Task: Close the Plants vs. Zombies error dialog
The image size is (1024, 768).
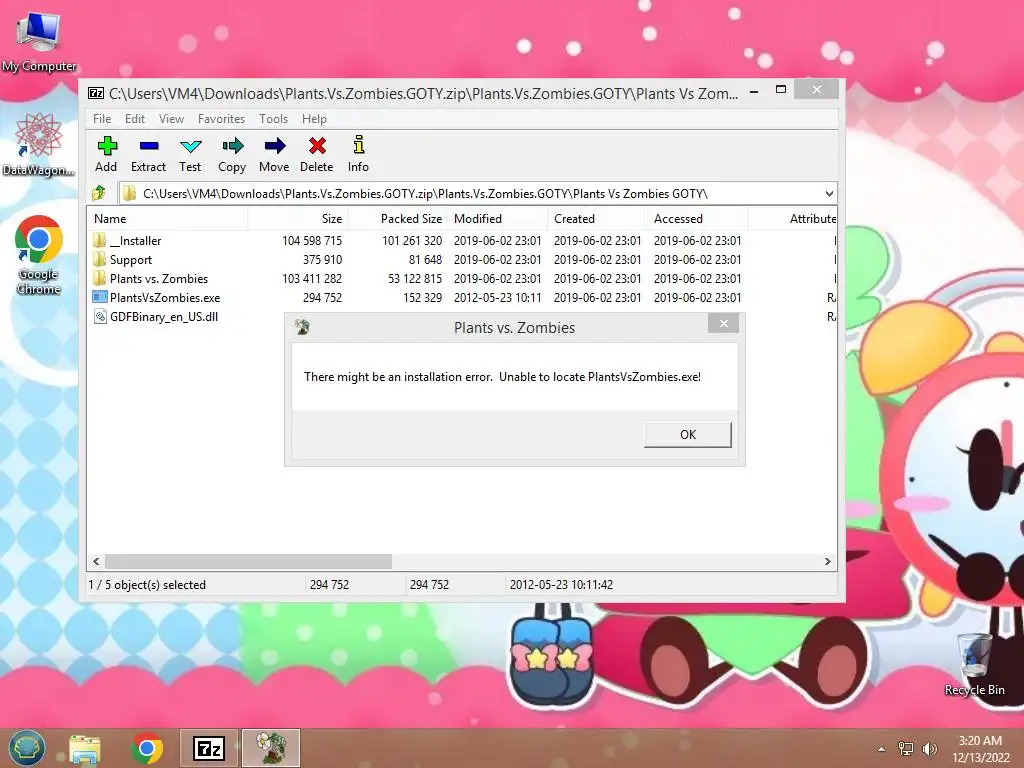Action: click(x=724, y=323)
